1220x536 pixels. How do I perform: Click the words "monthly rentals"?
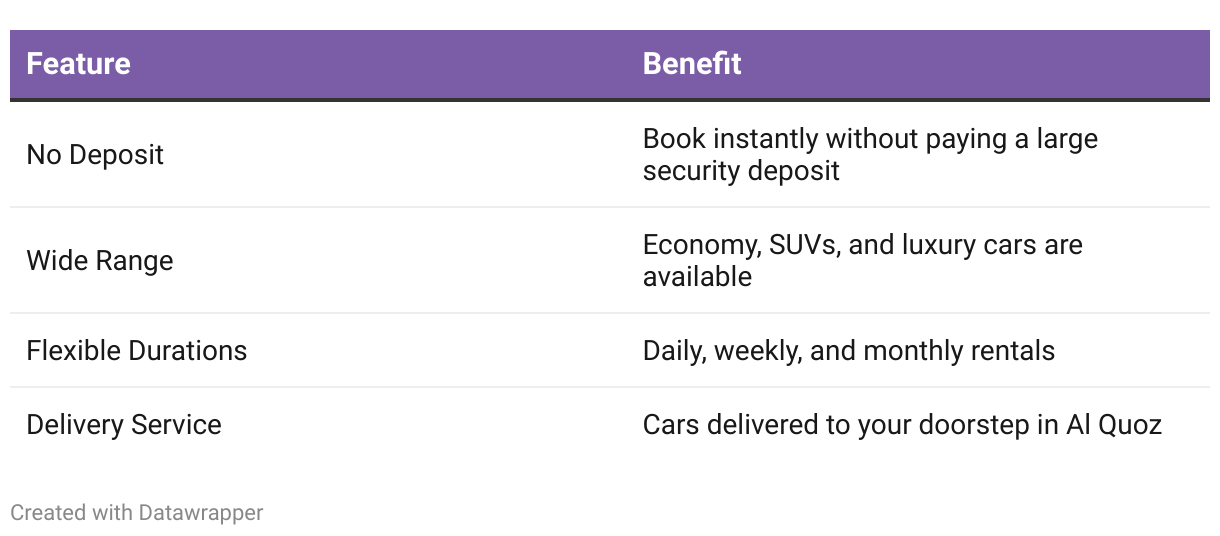click(x=959, y=351)
